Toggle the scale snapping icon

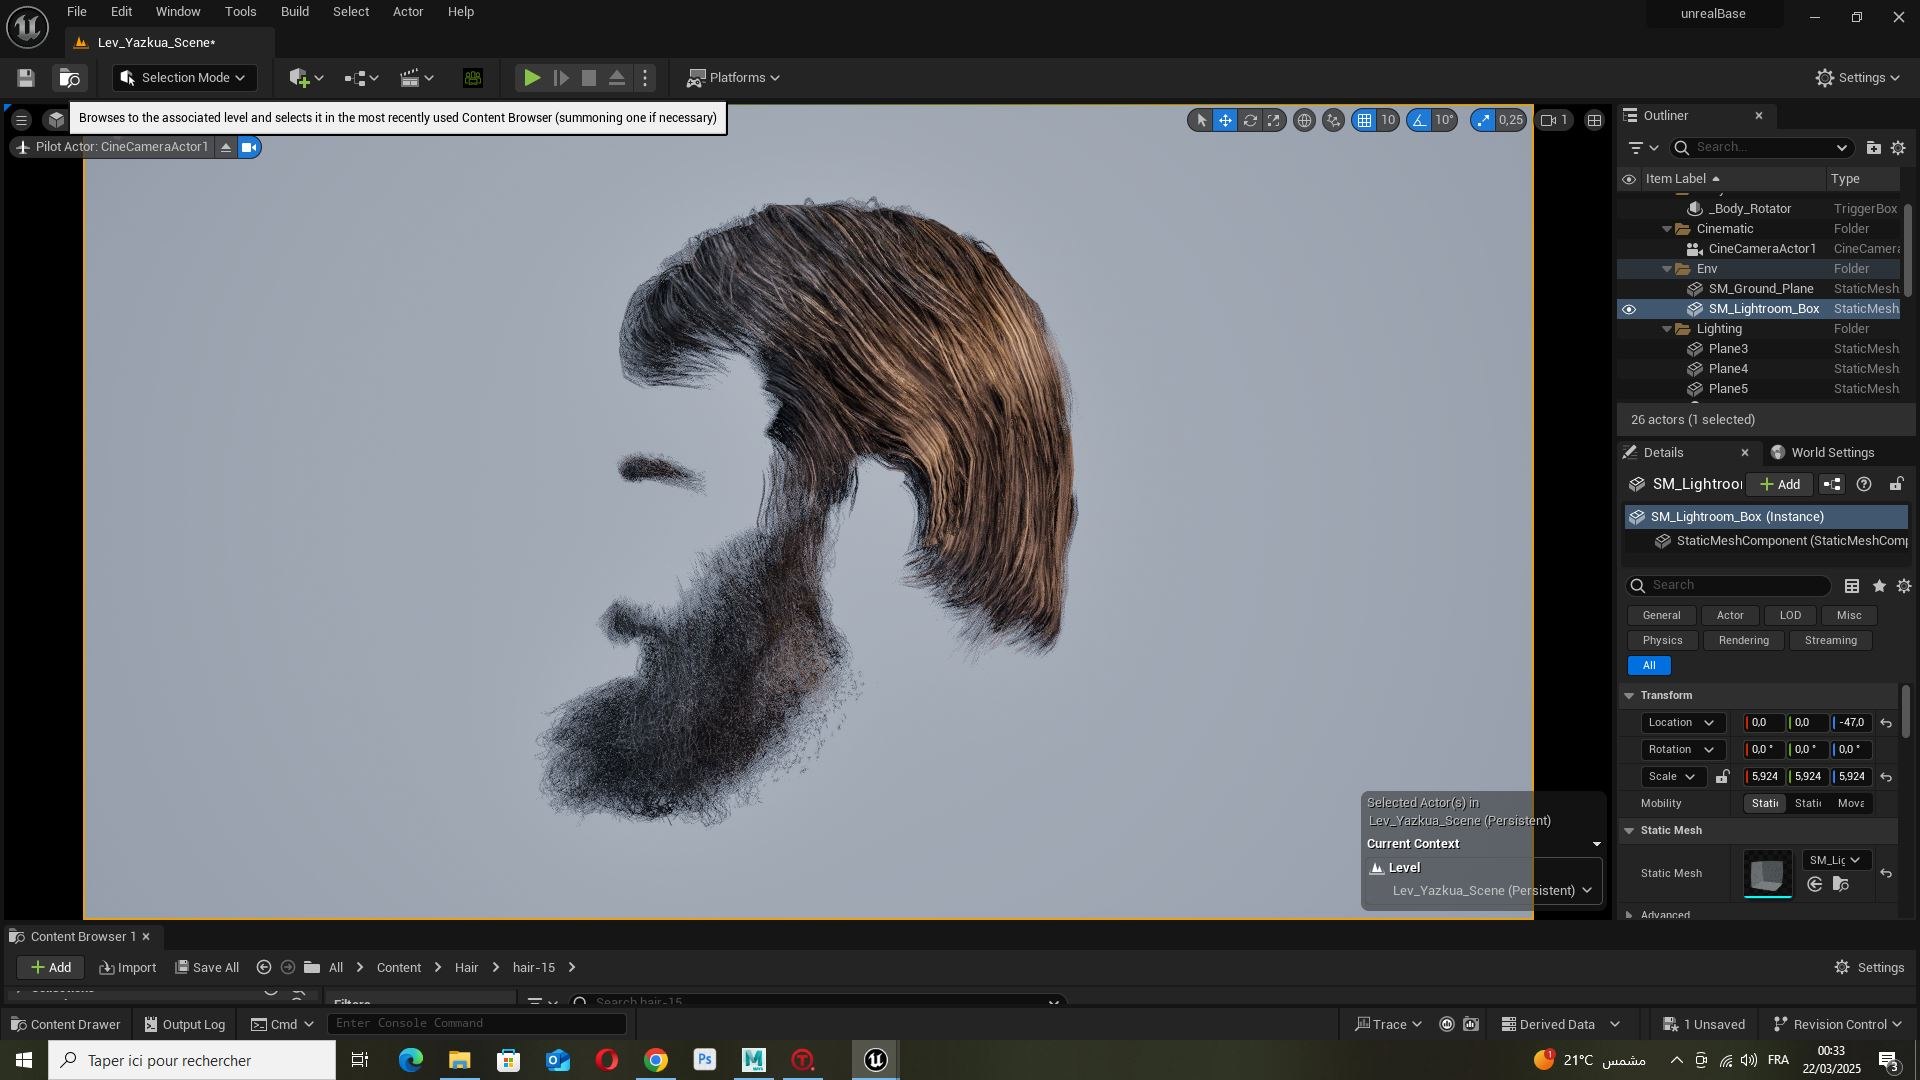[x=1483, y=120]
